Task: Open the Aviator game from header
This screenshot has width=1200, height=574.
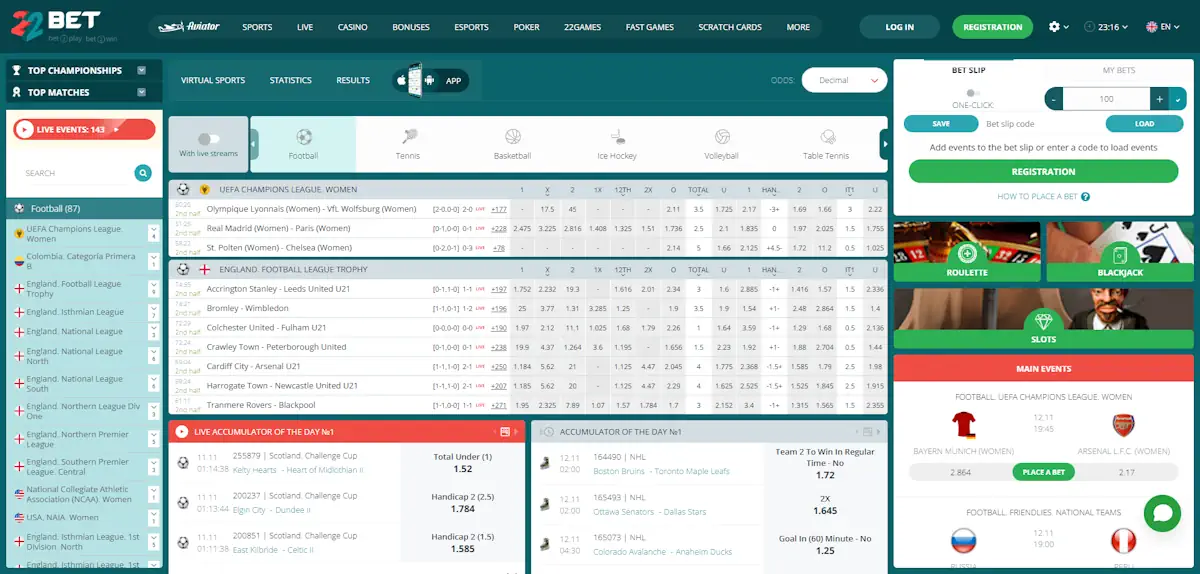Action: point(187,27)
